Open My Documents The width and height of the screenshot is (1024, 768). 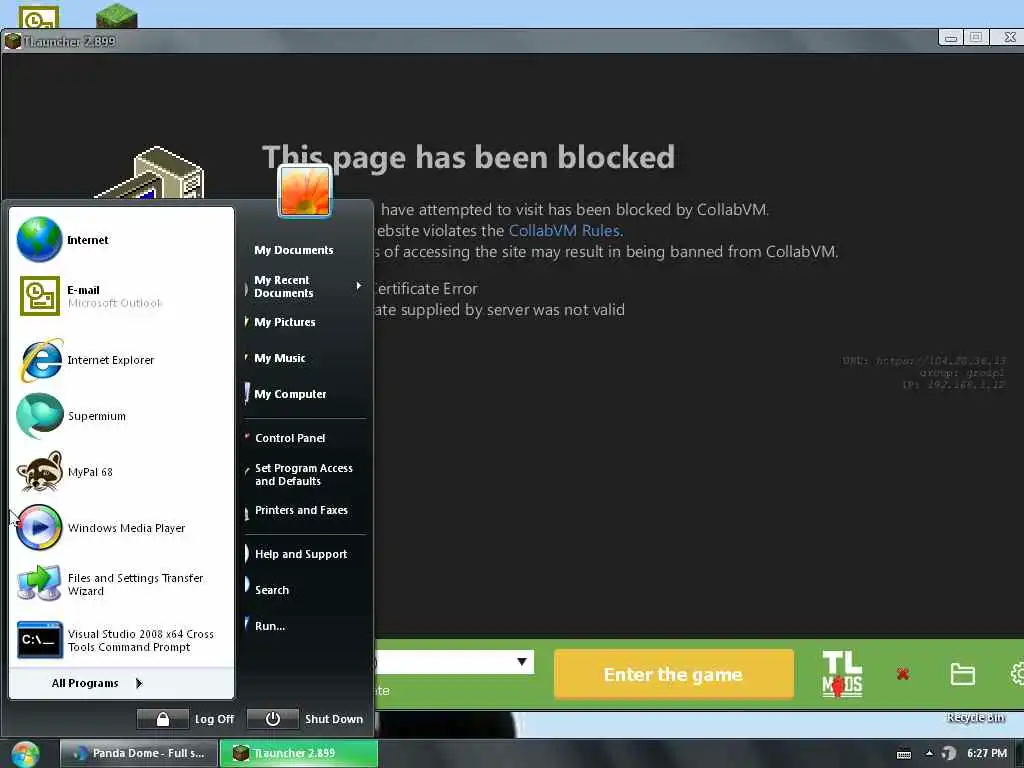click(304, 250)
